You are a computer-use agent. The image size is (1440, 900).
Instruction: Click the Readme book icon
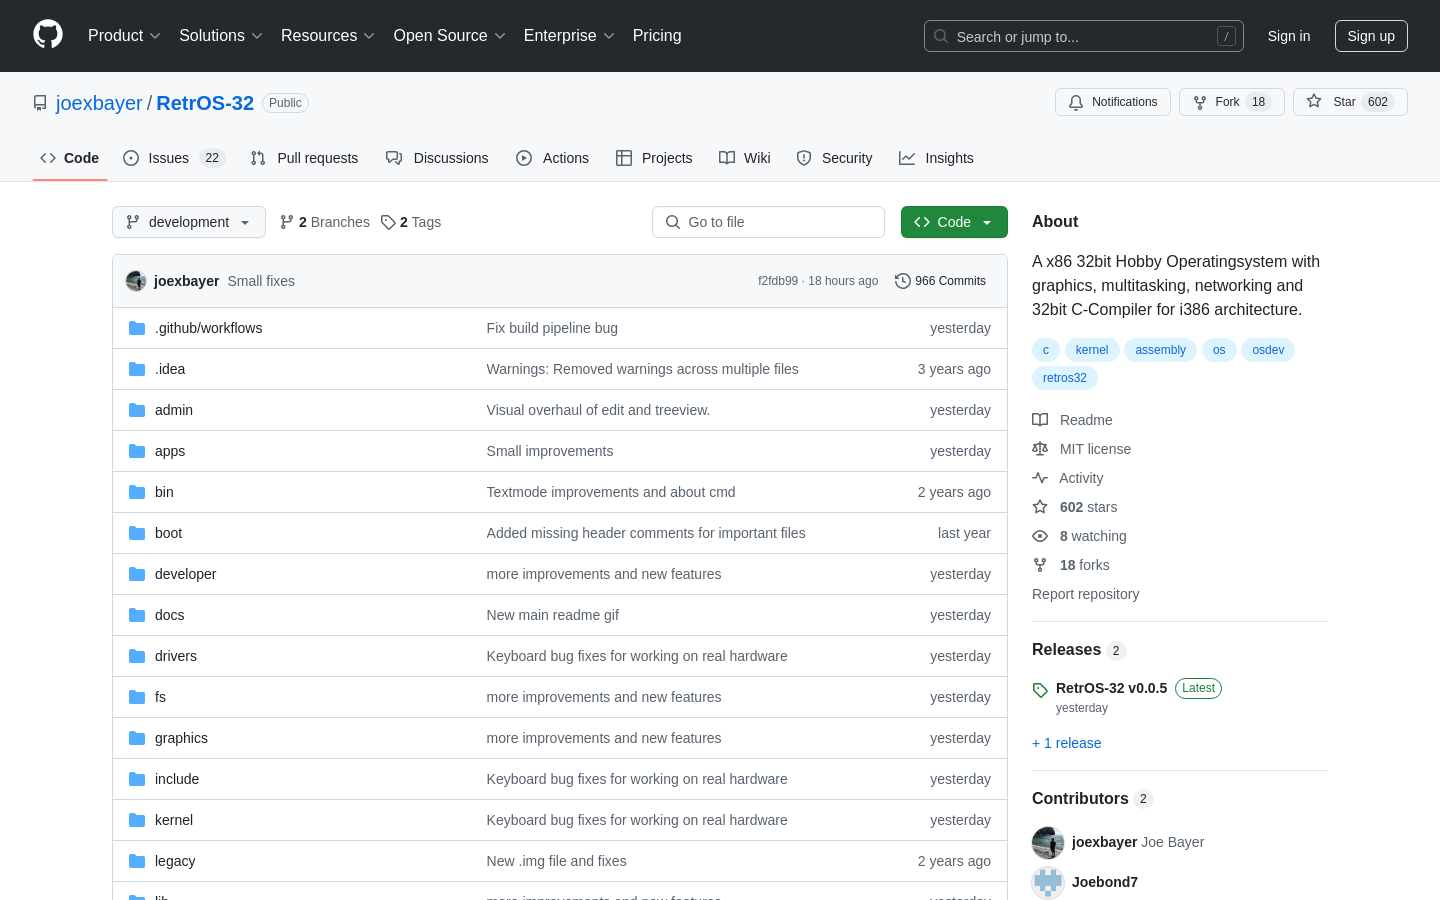1040,420
